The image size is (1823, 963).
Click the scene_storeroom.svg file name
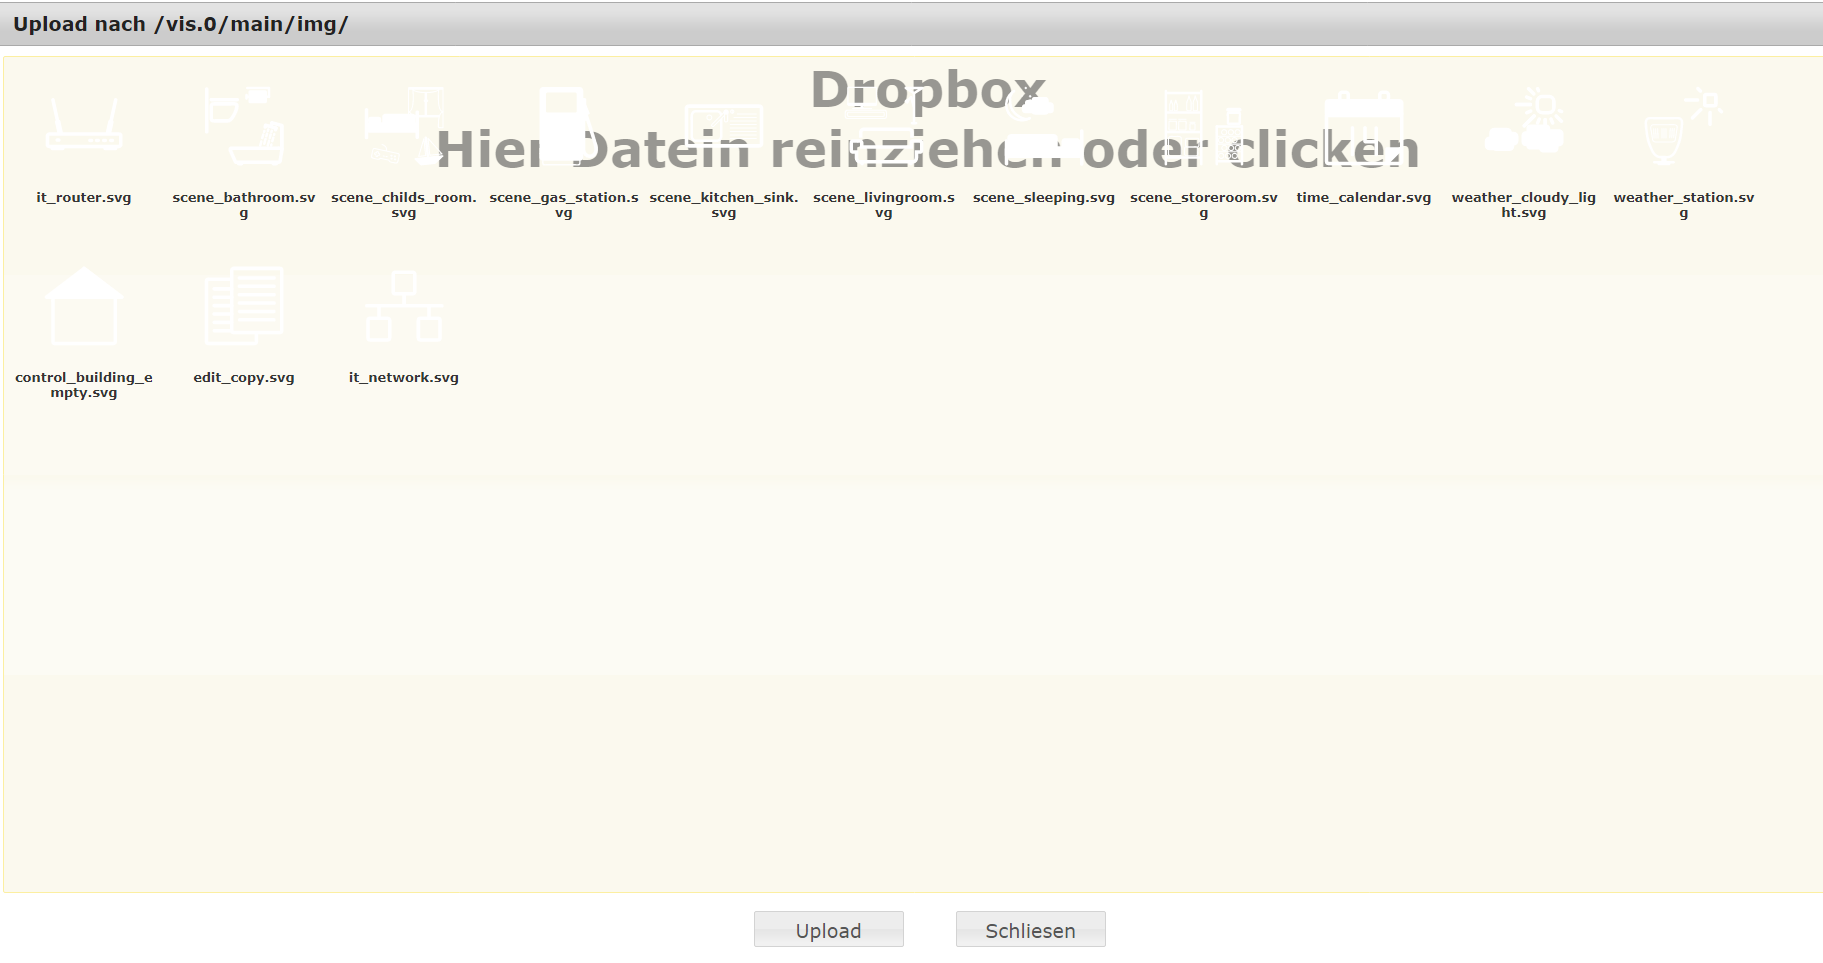(1204, 205)
